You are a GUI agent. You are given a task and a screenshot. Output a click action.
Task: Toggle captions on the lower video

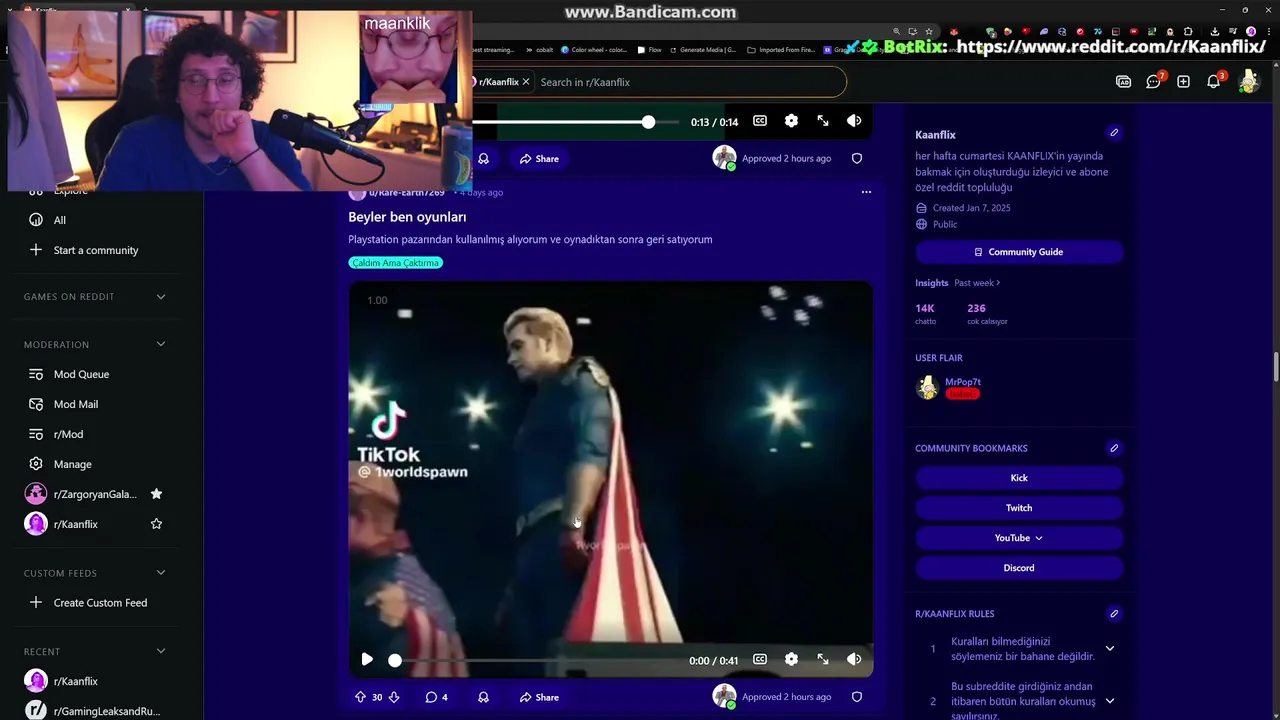coord(760,660)
